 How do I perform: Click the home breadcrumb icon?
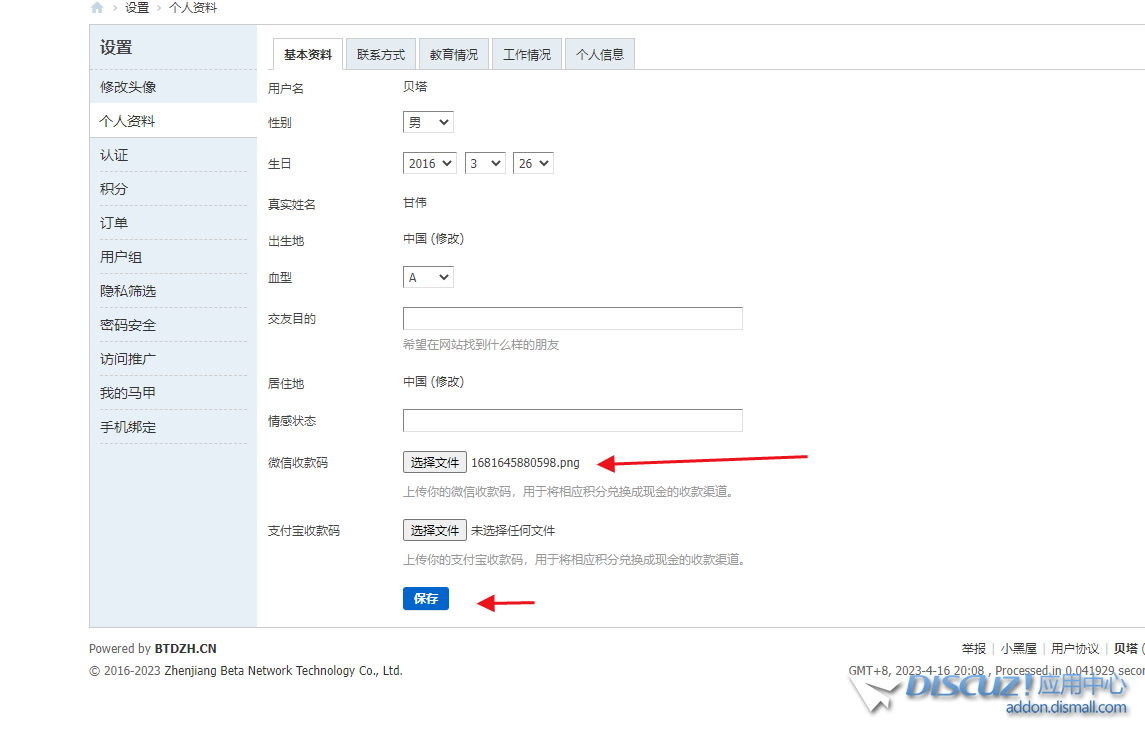(95, 7)
